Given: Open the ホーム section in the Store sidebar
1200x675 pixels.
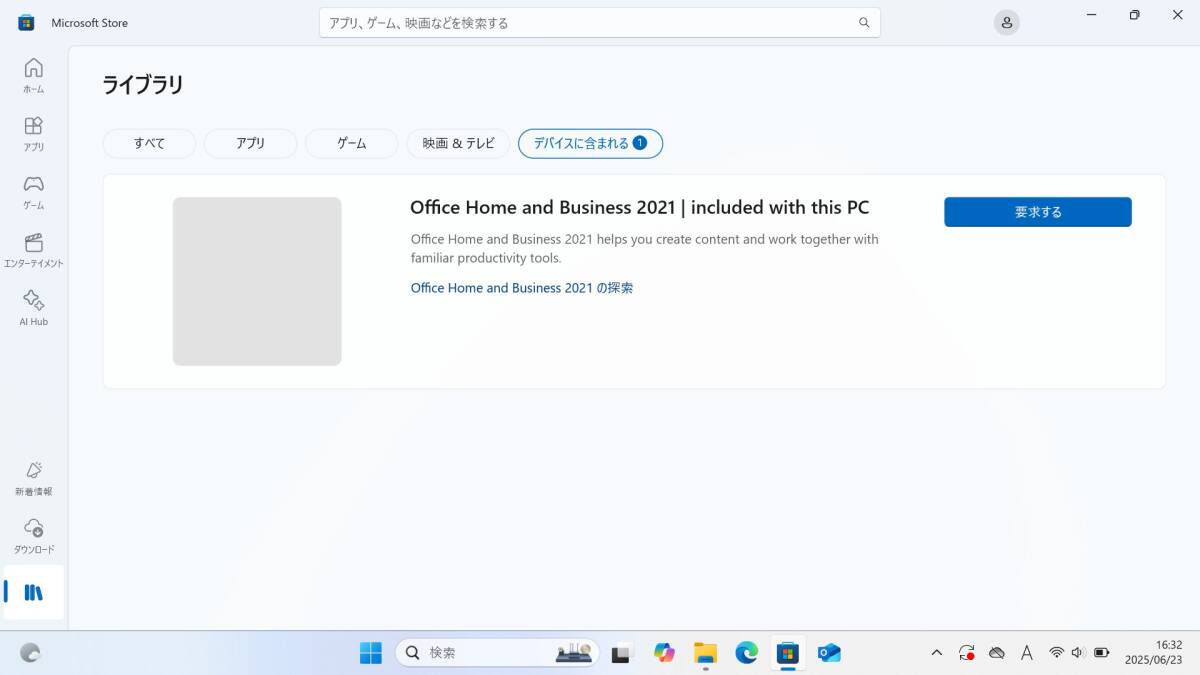Looking at the screenshot, I should tap(33, 75).
